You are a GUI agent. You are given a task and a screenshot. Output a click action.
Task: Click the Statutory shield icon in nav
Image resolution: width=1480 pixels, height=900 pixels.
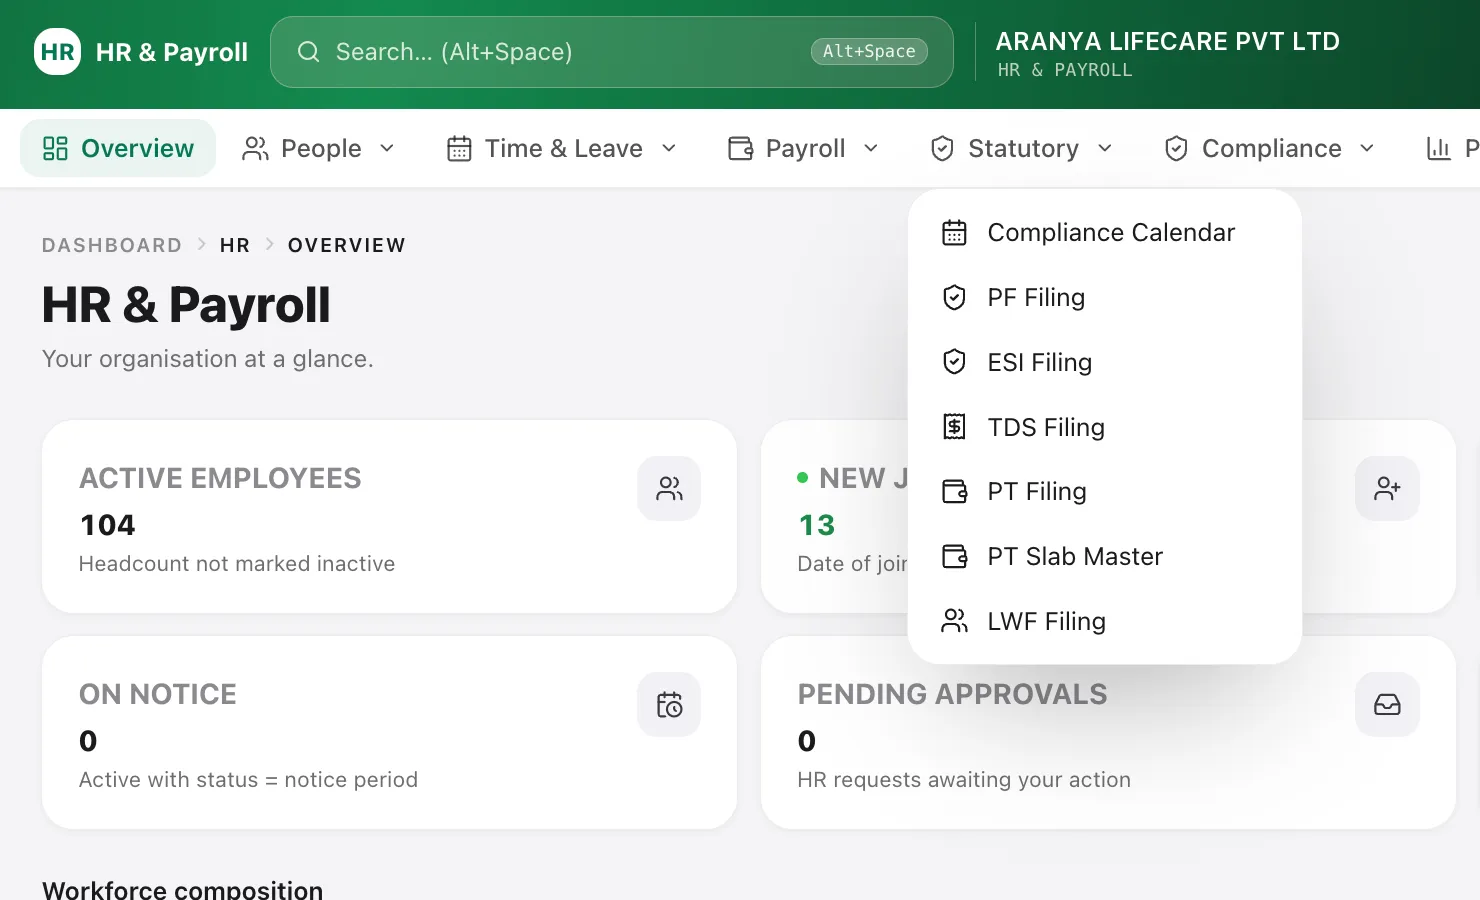point(942,148)
